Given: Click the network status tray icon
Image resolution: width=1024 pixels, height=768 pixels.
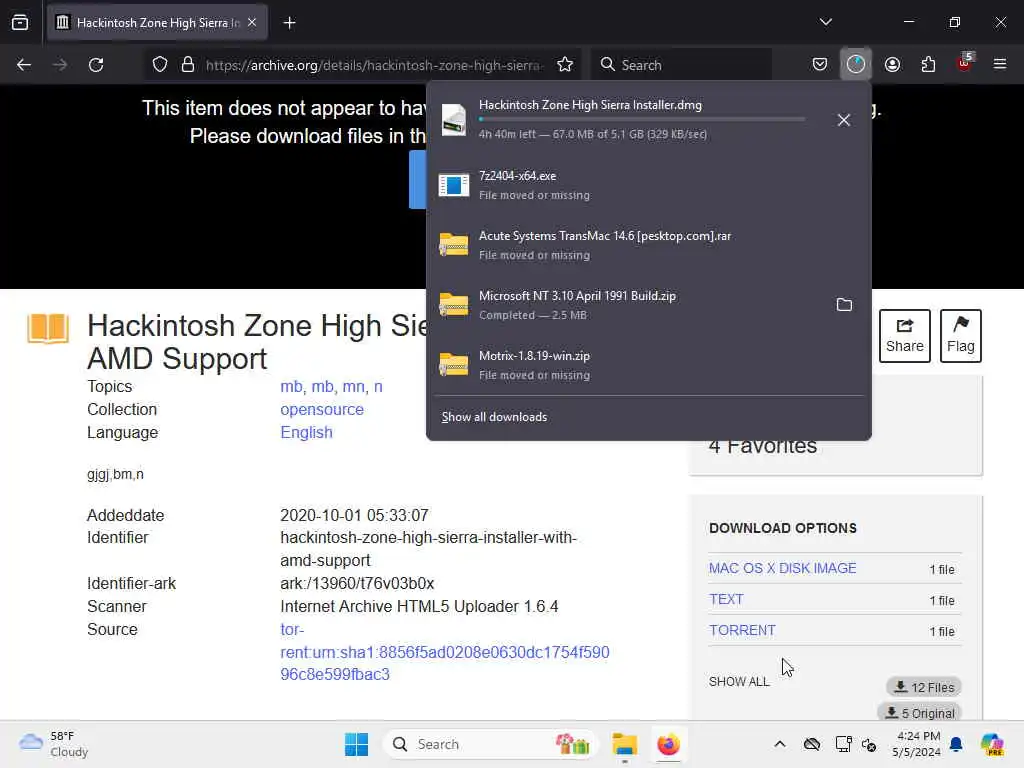Looking at the screenshot, I should 843,744.
